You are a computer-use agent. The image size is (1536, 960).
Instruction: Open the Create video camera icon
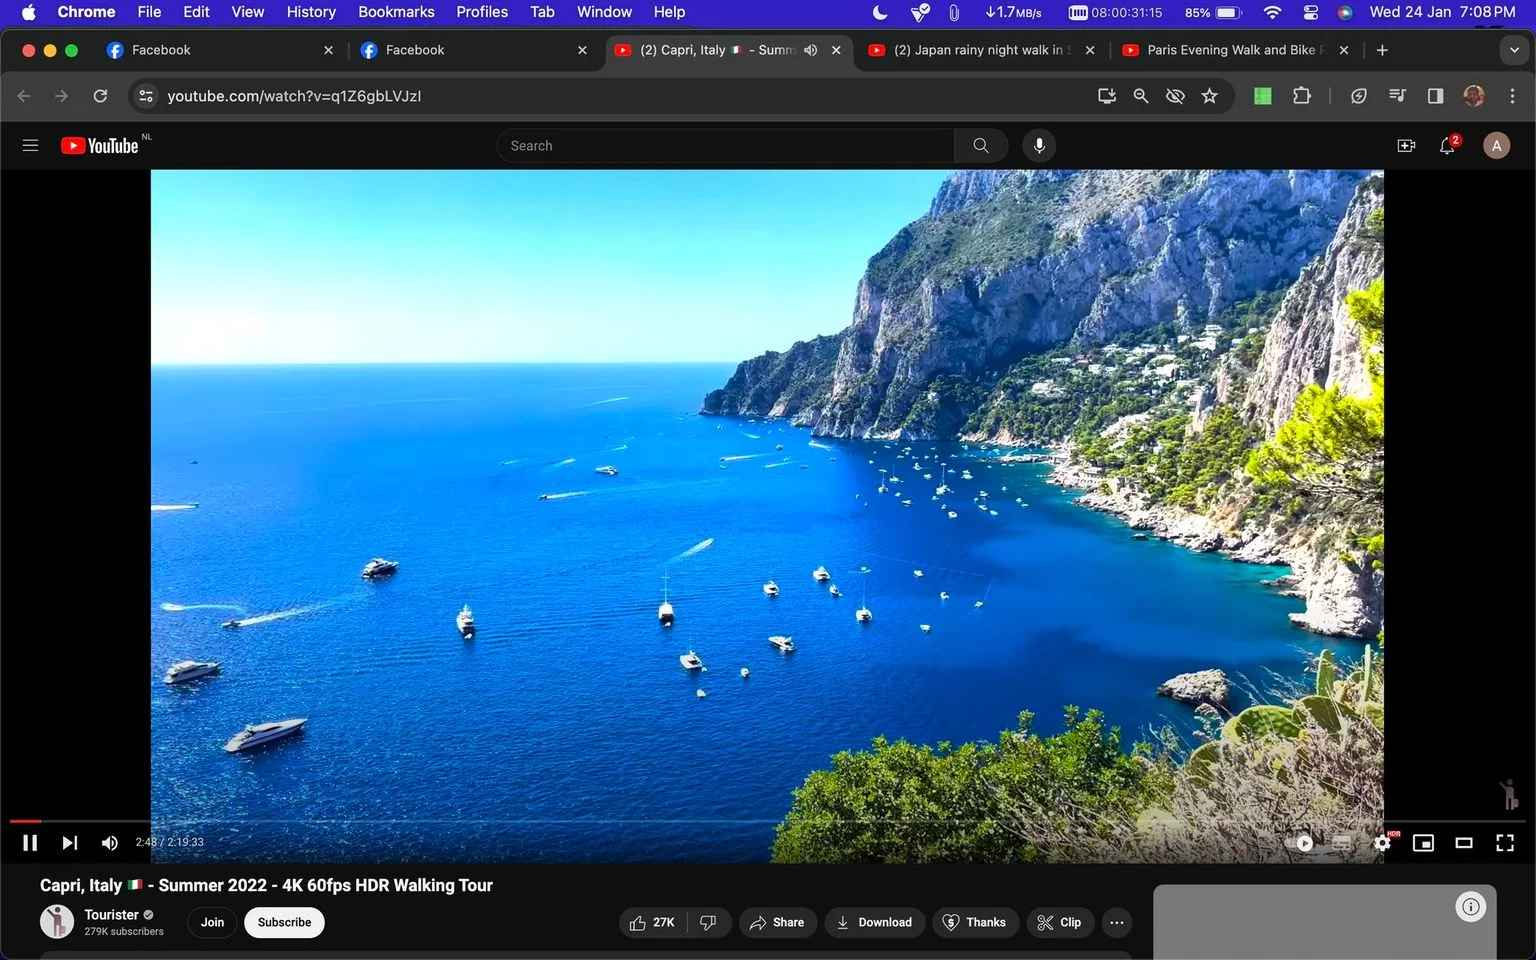point(1406,146)
